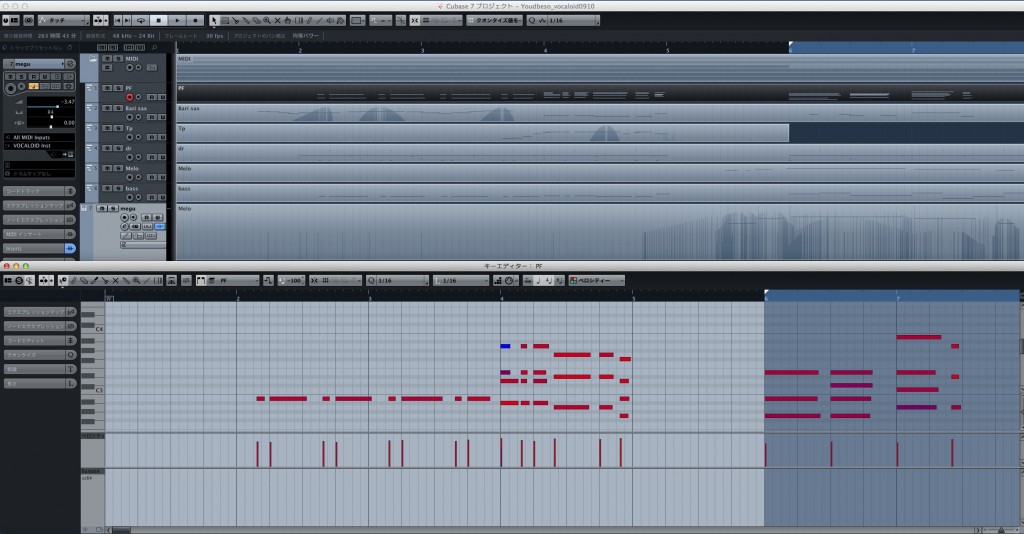Open クオンタイズ section in Key Editor inspector

click(x=40, y=354)
